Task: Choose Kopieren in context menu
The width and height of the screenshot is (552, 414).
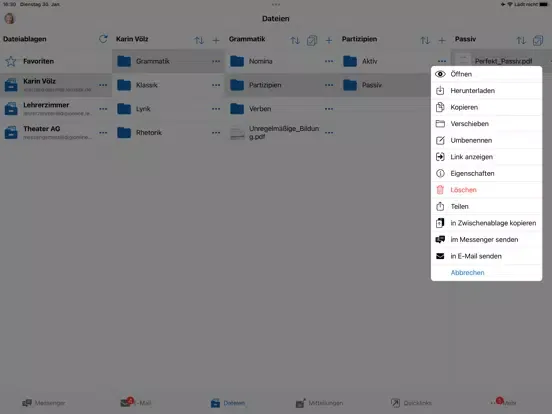Action: pyautogui.click(x=487, y=107)
